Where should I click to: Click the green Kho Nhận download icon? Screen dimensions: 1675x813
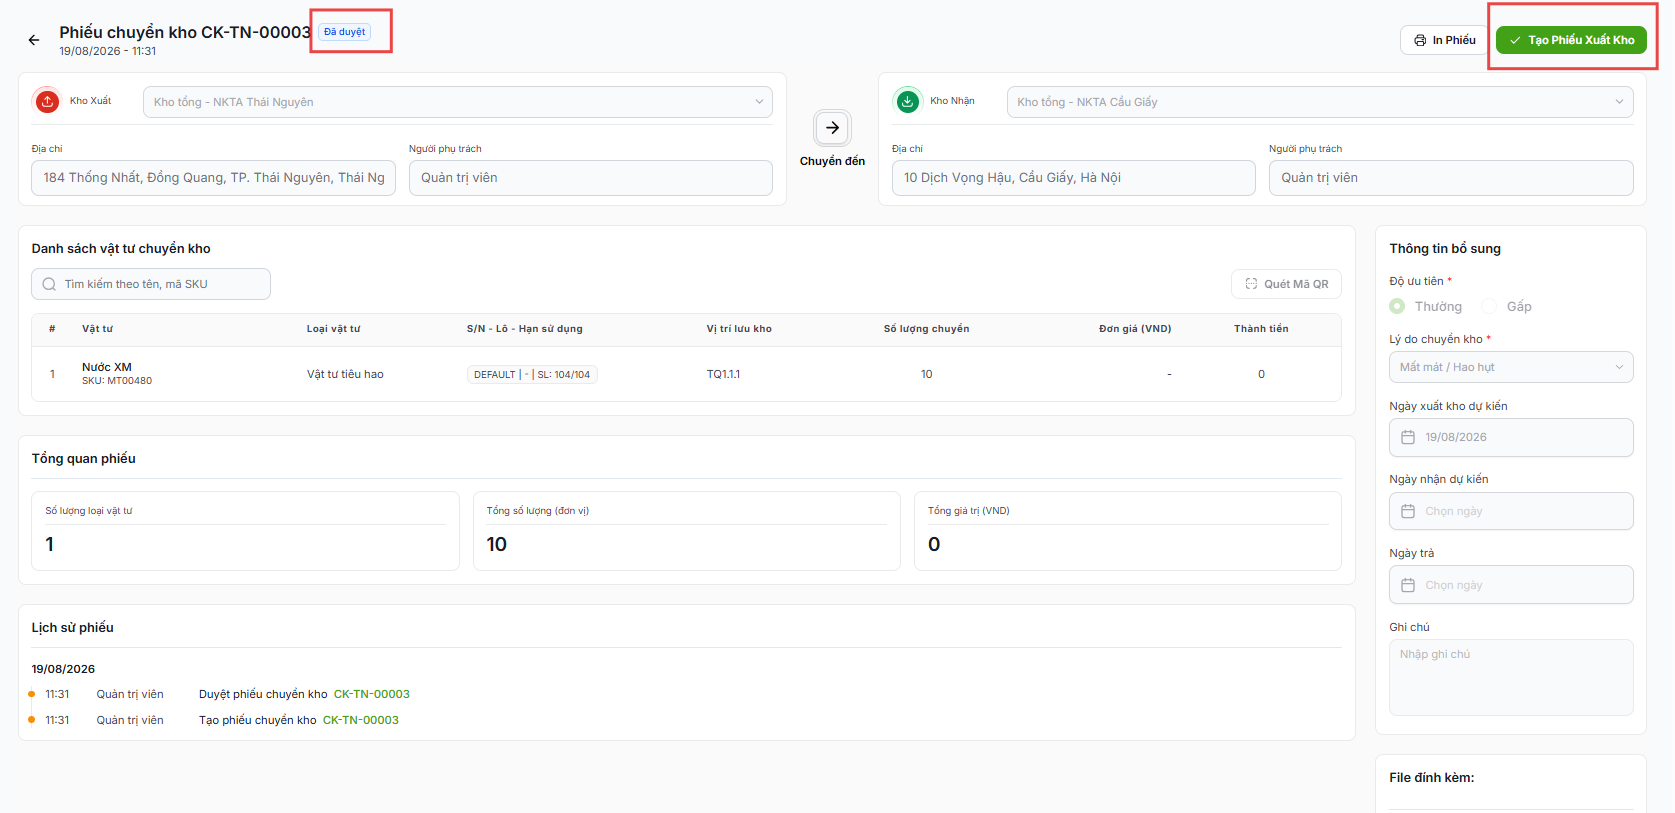907,101
